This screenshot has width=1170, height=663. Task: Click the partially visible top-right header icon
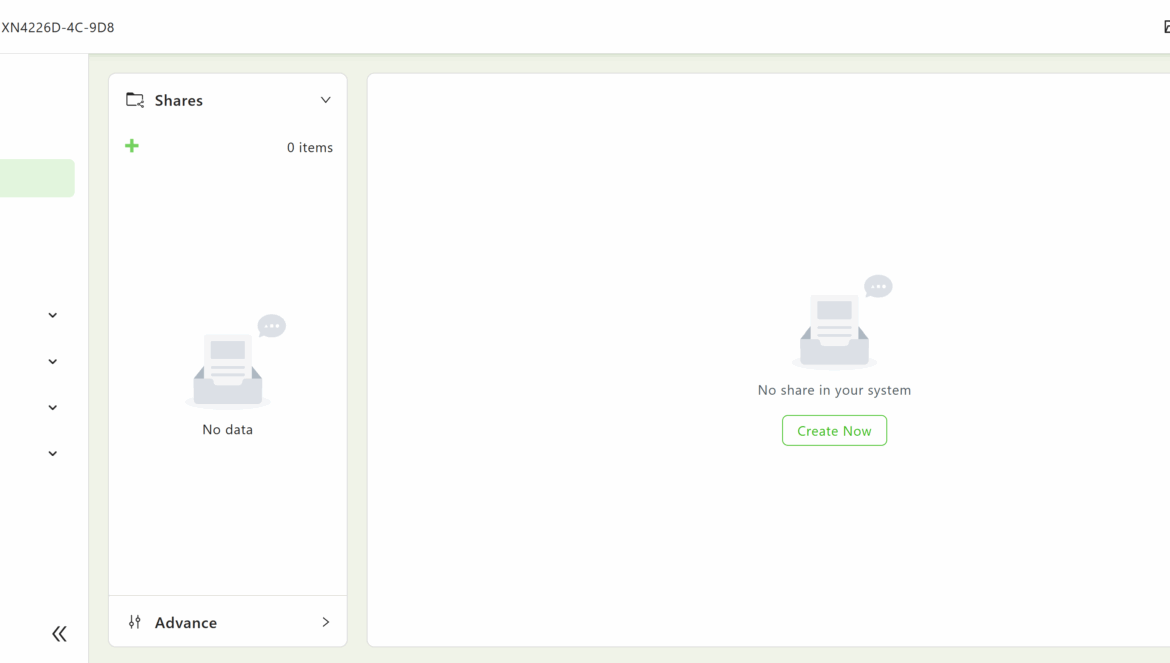[x=1166, y=27]
